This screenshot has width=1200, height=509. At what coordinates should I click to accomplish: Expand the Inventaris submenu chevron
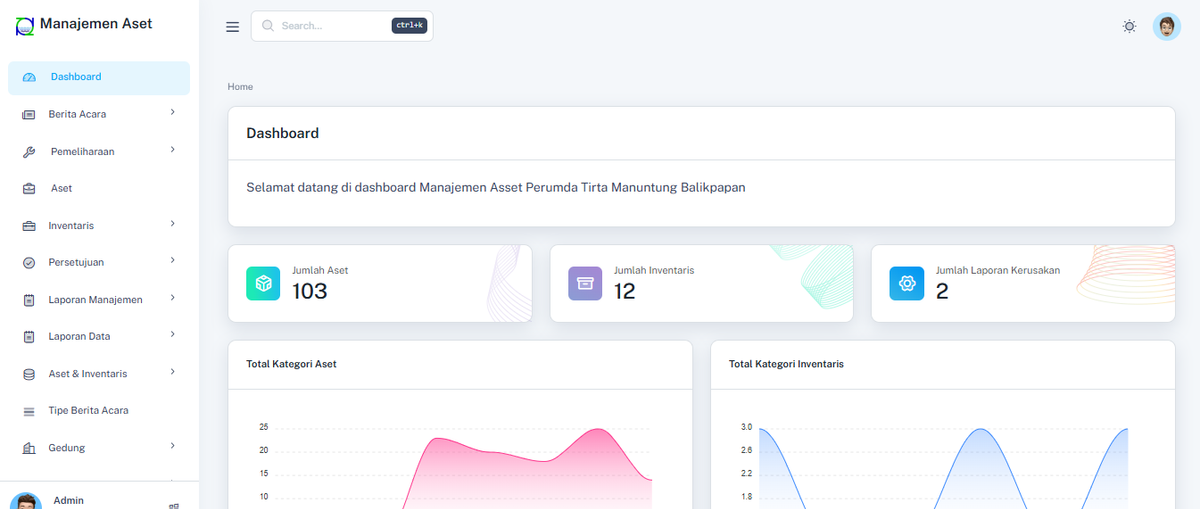coord(173,223)
